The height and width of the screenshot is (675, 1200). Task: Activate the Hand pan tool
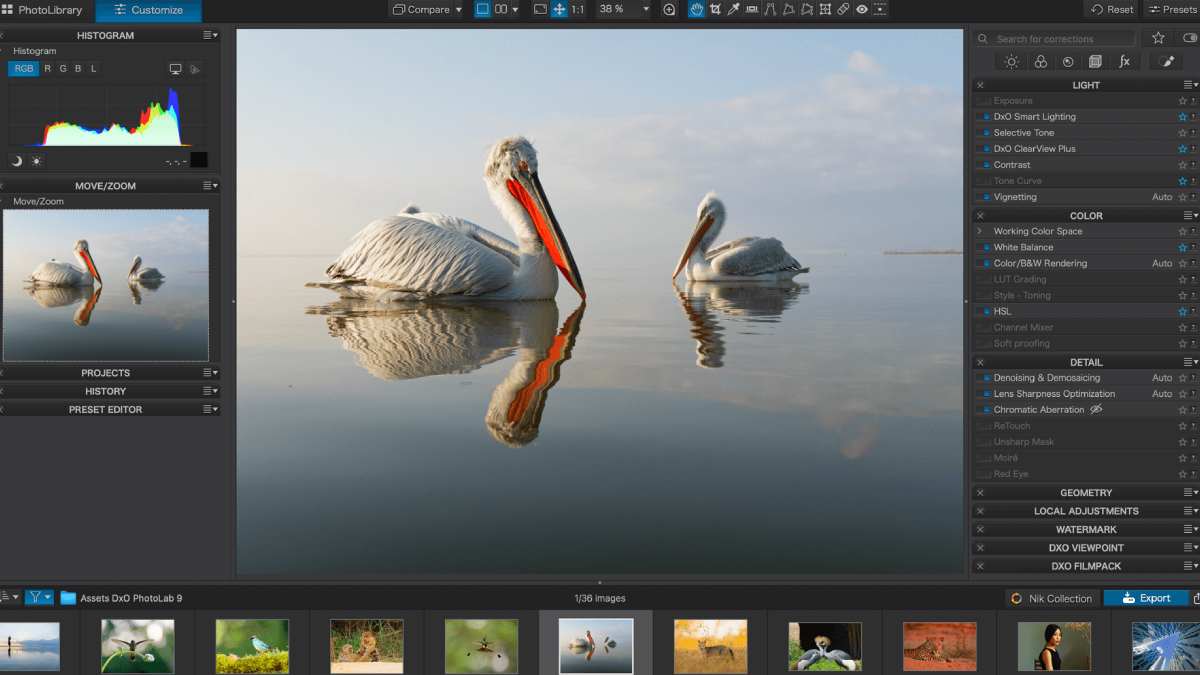696,10
